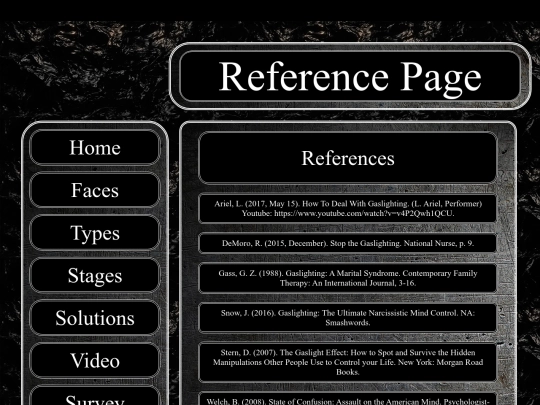Open the Home navigation button
The height and width of the screenshot is (405, 540).
(x=95, y=147)
